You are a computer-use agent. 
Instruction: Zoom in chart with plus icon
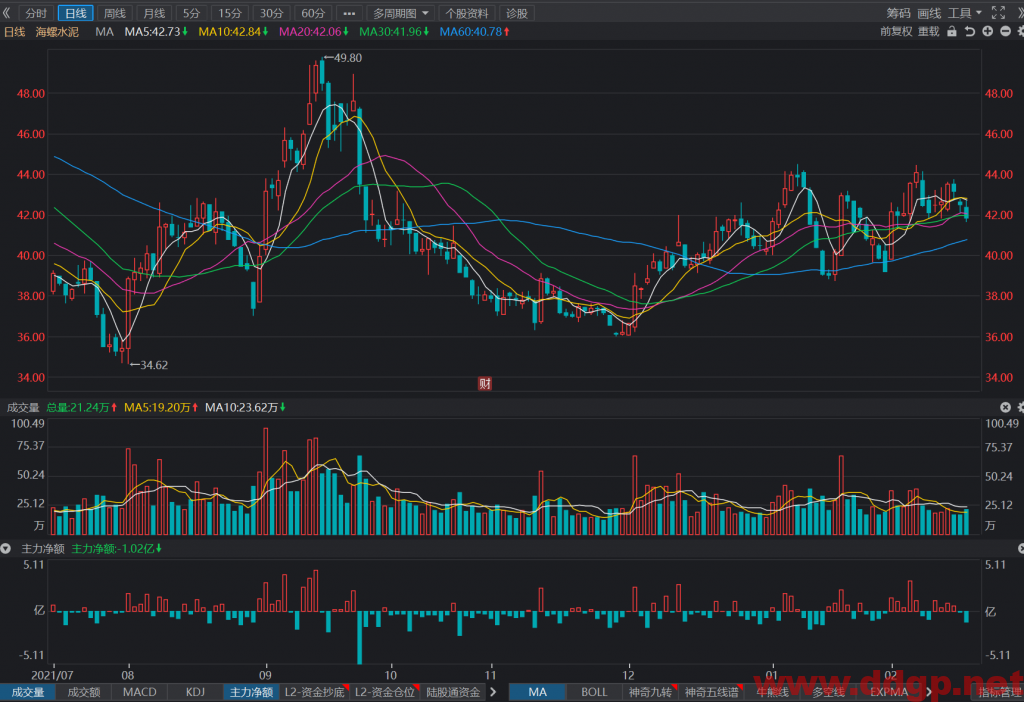(987, 31)
